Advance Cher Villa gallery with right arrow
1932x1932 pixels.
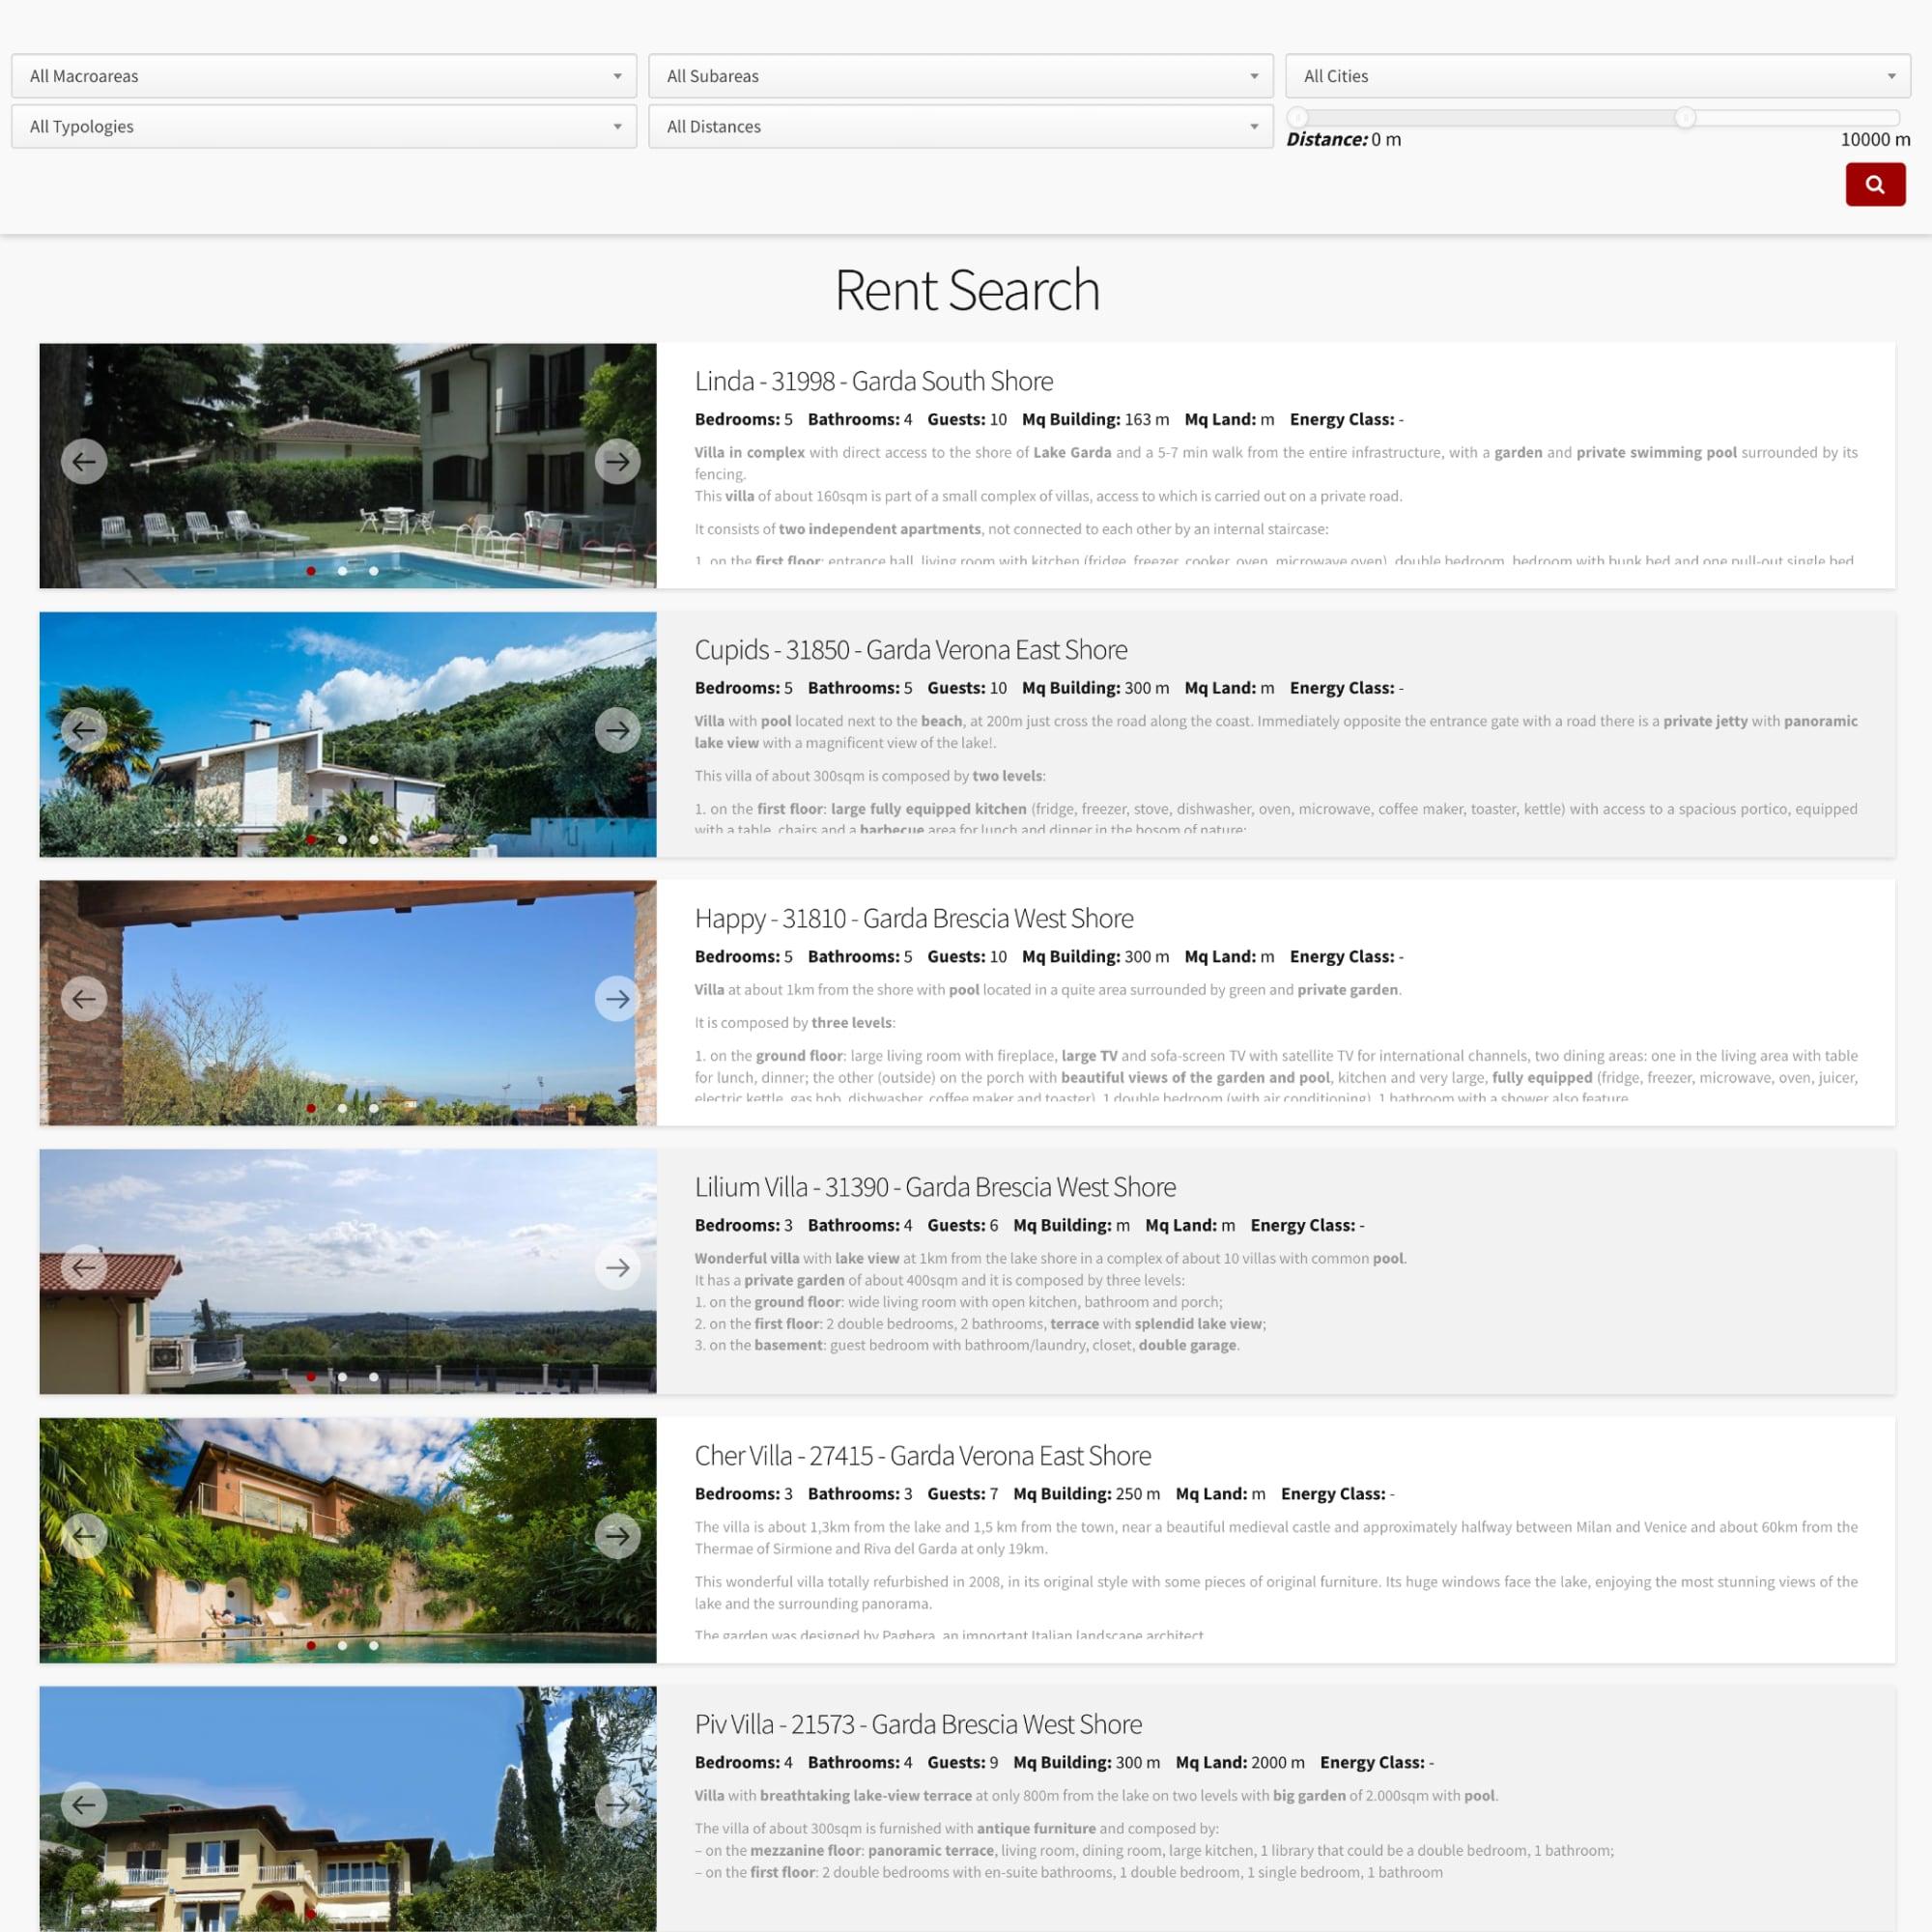pyautogui.click(x=618, y=1536)
